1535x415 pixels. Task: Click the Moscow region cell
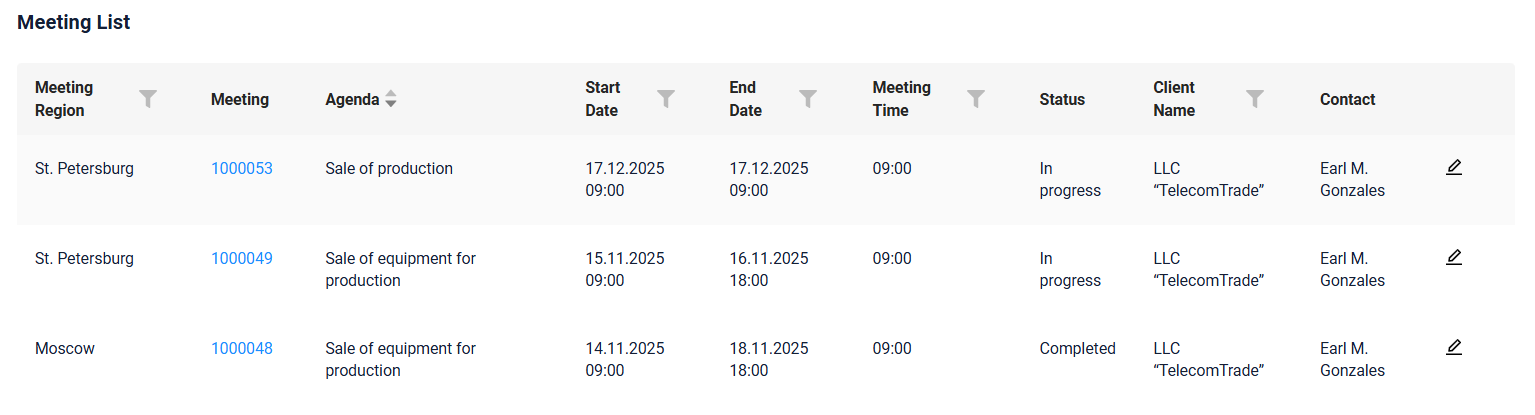tap(65, 348)
